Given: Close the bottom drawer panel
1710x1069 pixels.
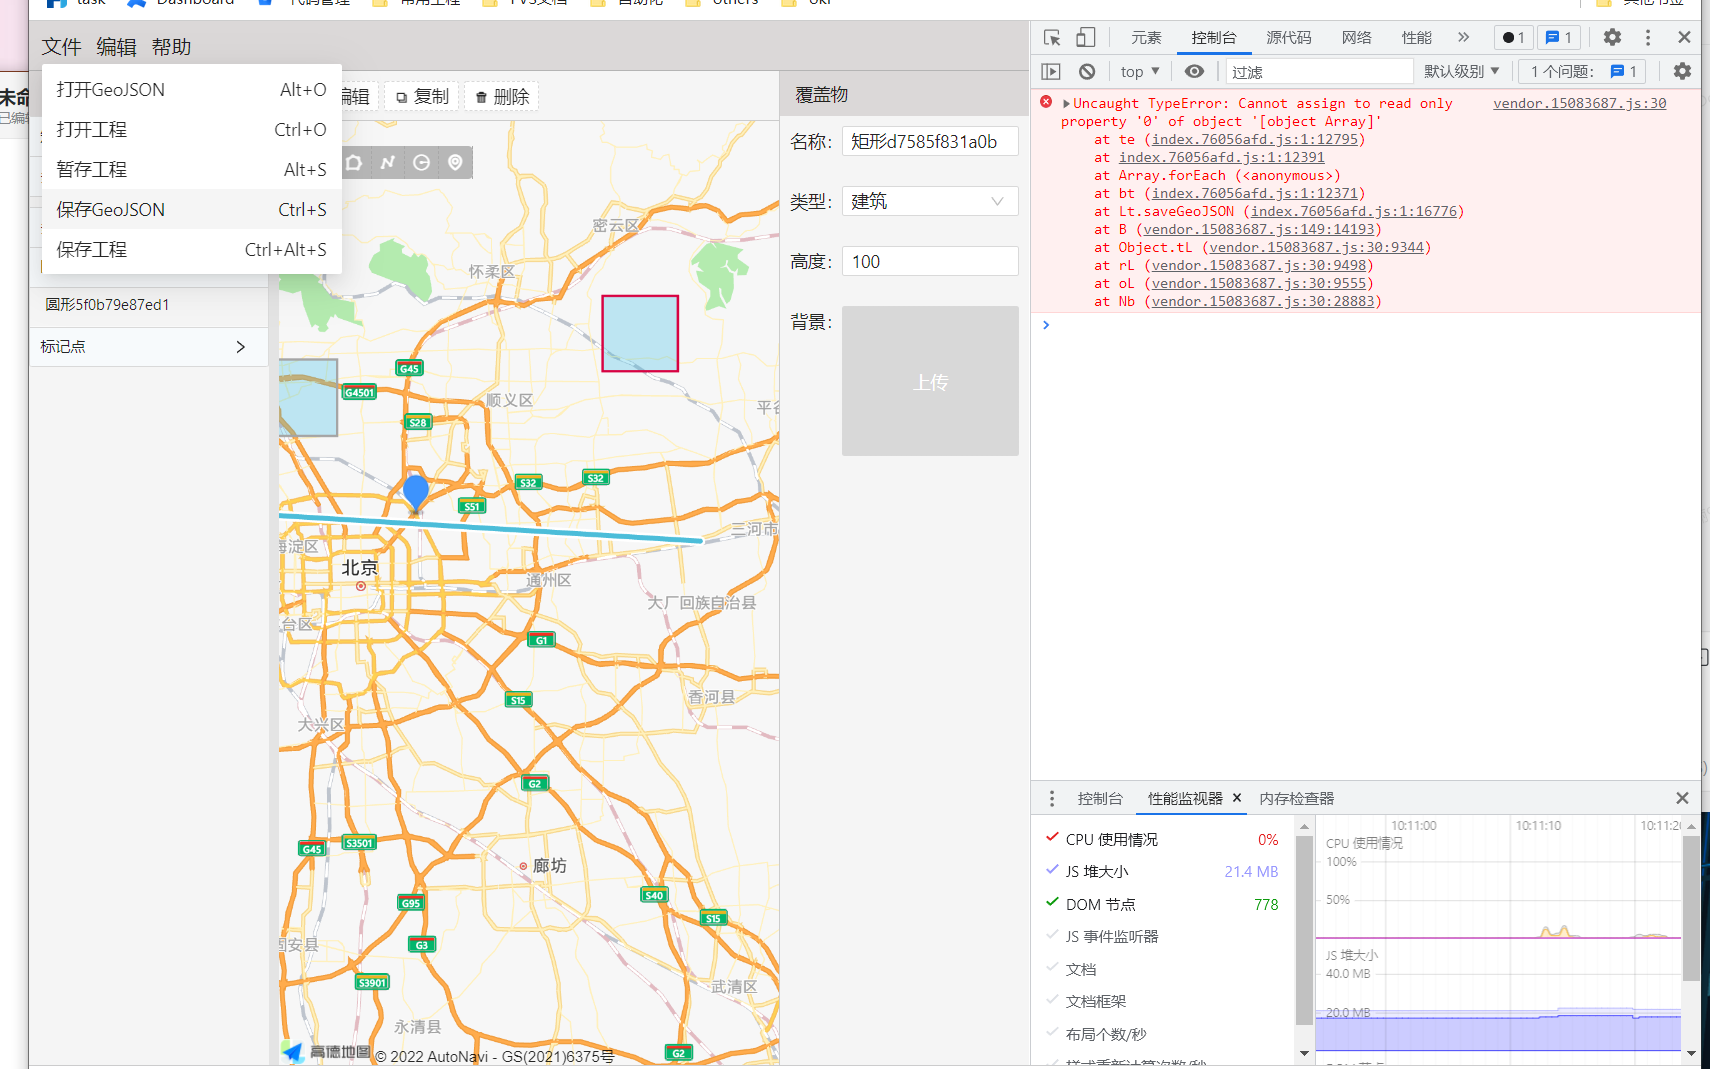Looking at the screenshot, I should coord(1682,798).
